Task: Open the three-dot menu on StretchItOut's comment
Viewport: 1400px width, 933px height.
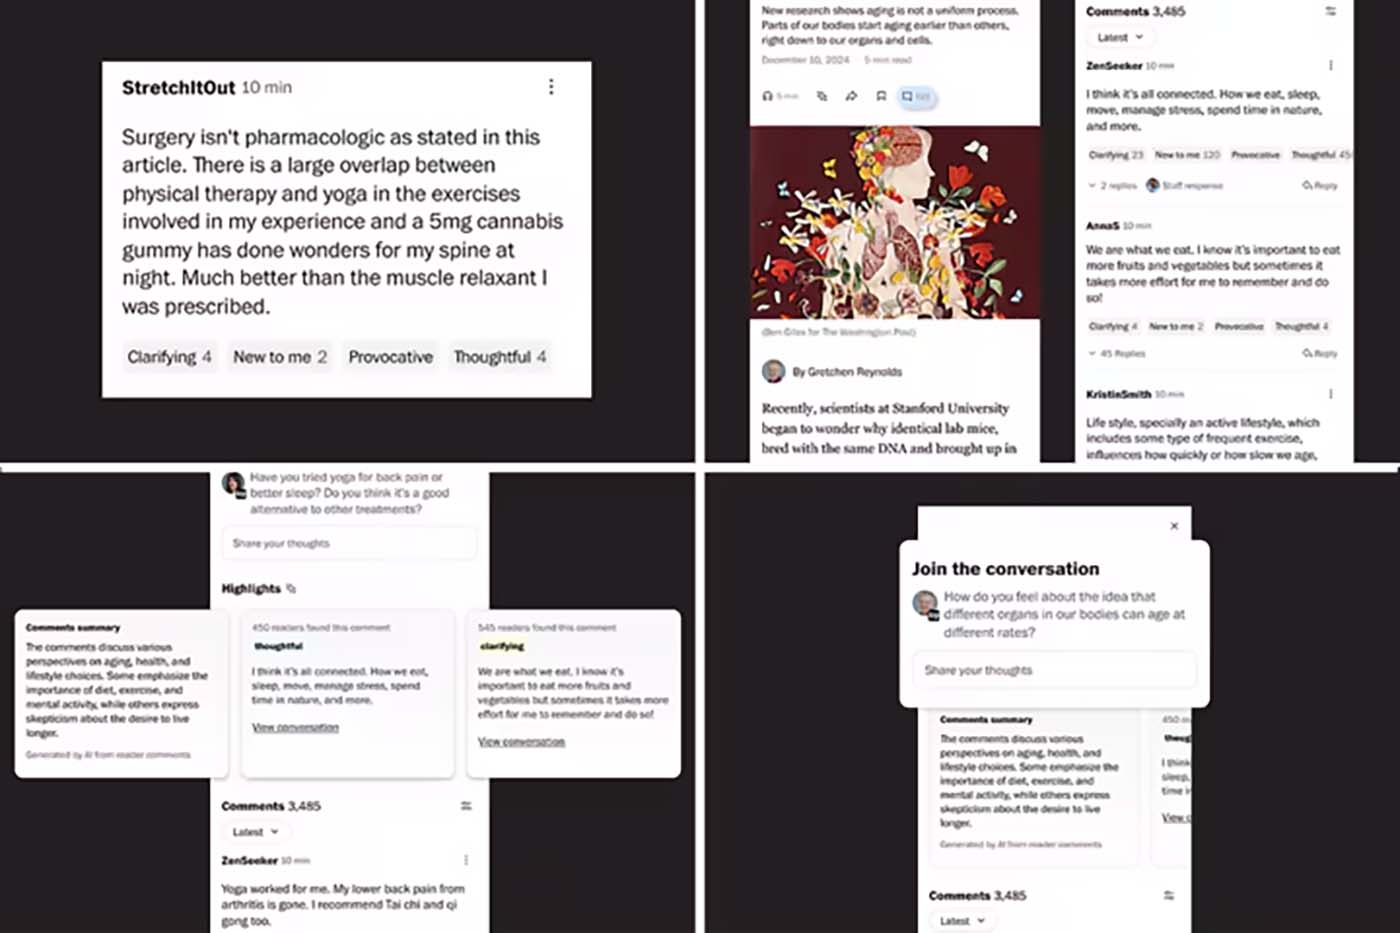Action: coord(551,87)
